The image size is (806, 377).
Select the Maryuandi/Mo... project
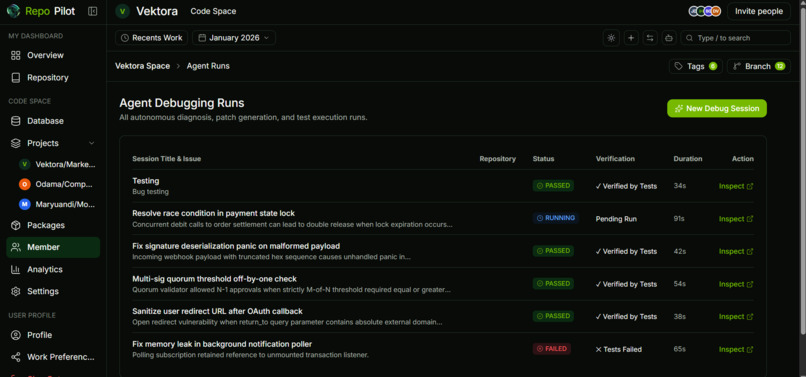coord(58,204)
